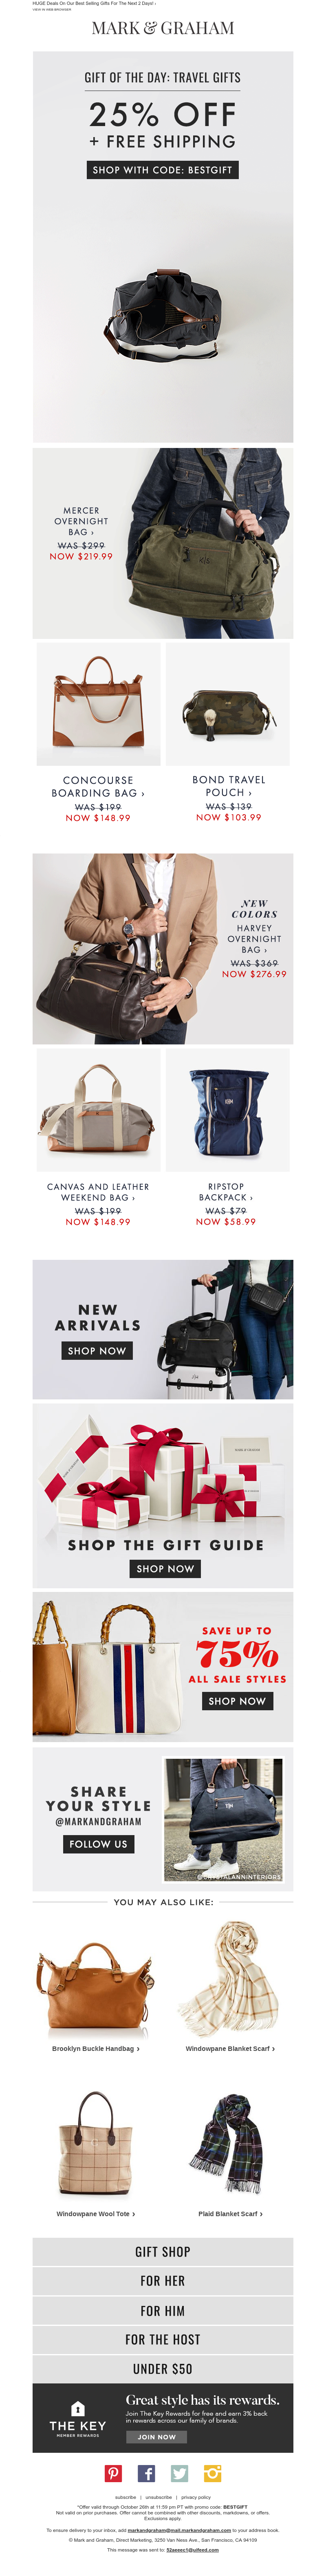Open Ripstop Backpack product link
Screen dimensions: 326x2576
[226, 1191]
